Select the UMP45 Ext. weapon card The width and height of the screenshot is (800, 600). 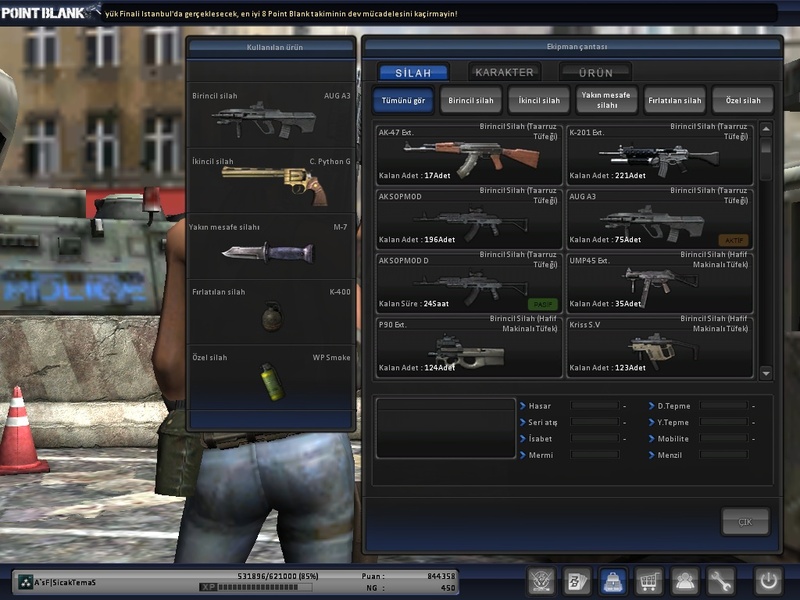click(x=659, y=282)
